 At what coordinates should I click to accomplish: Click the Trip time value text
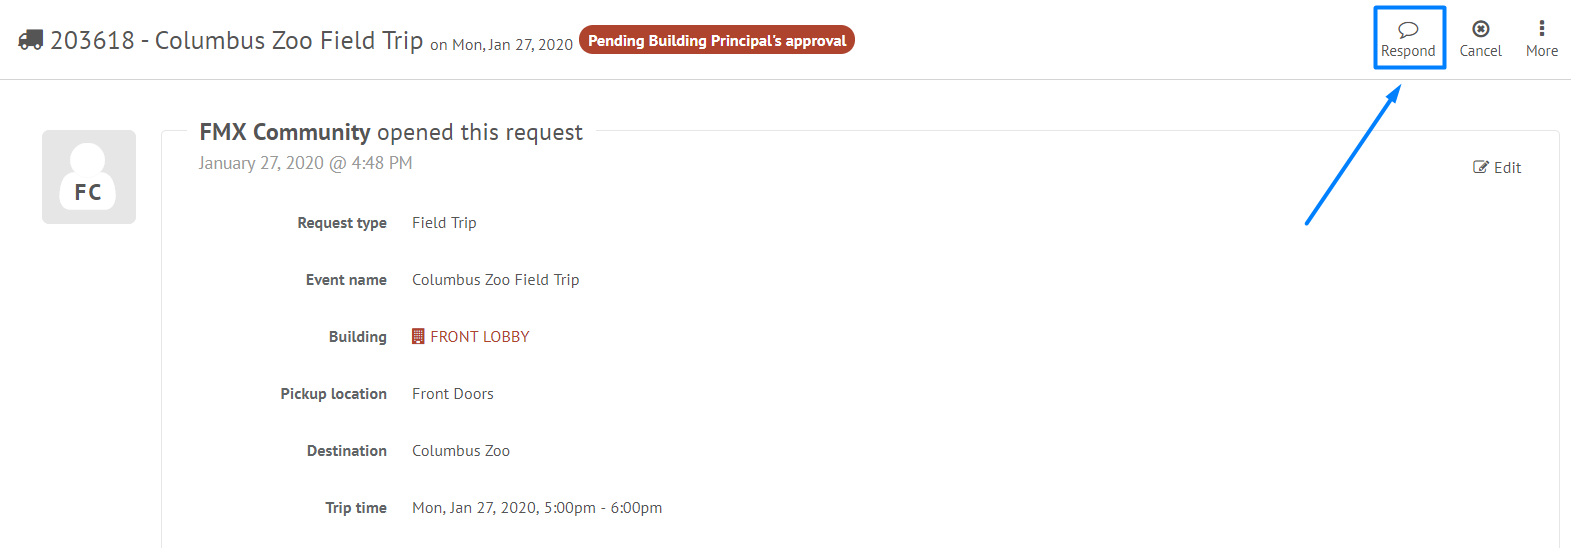click(537, 508)
